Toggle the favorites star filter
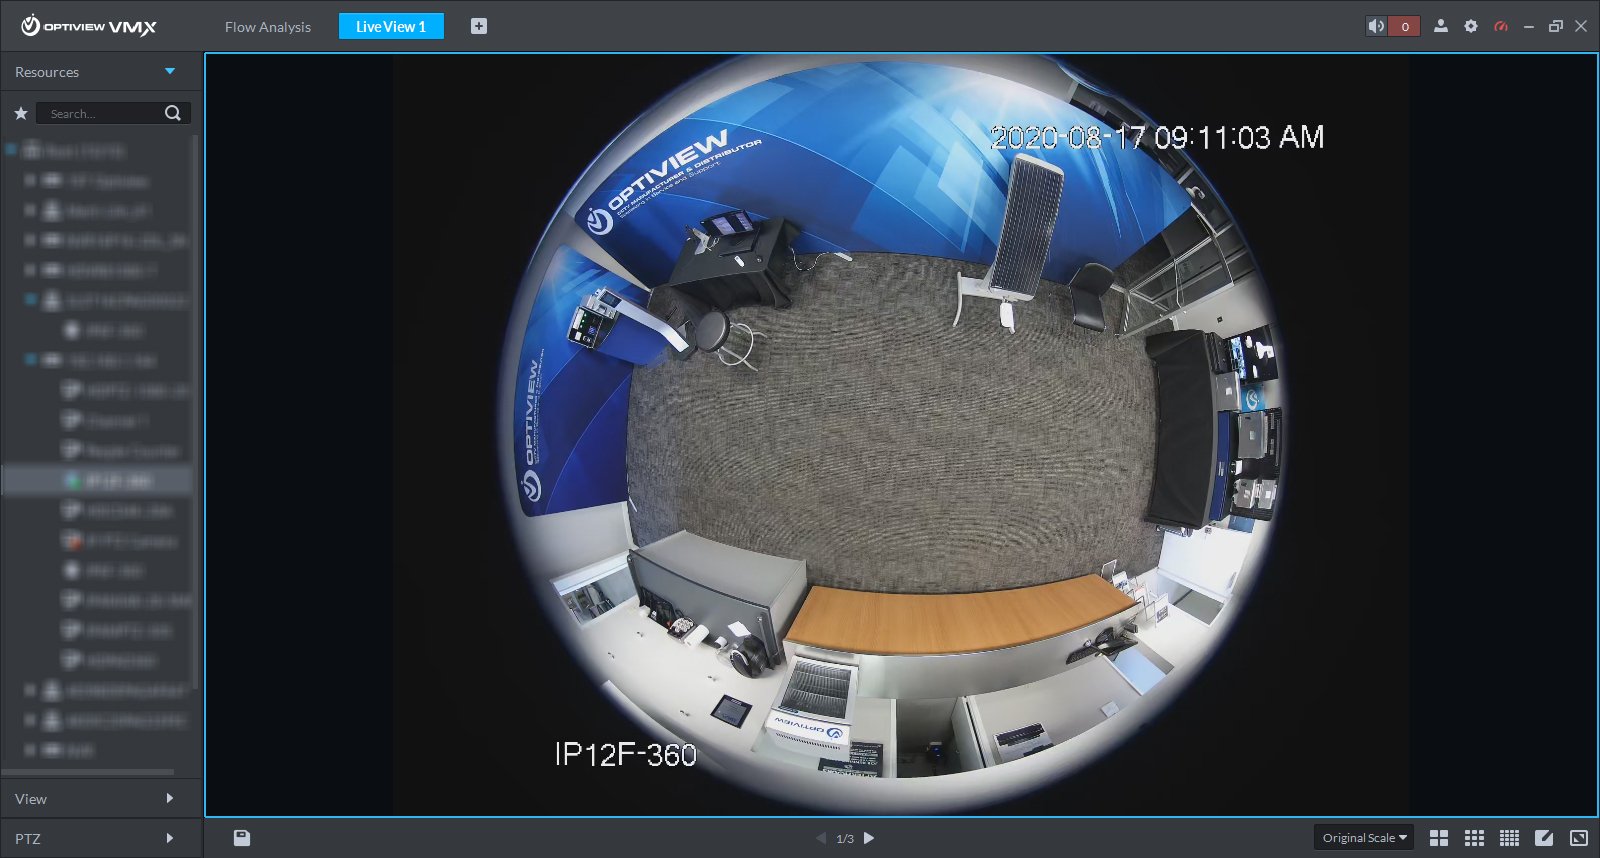Screen dimensions: 1600x858 point(20,113)
